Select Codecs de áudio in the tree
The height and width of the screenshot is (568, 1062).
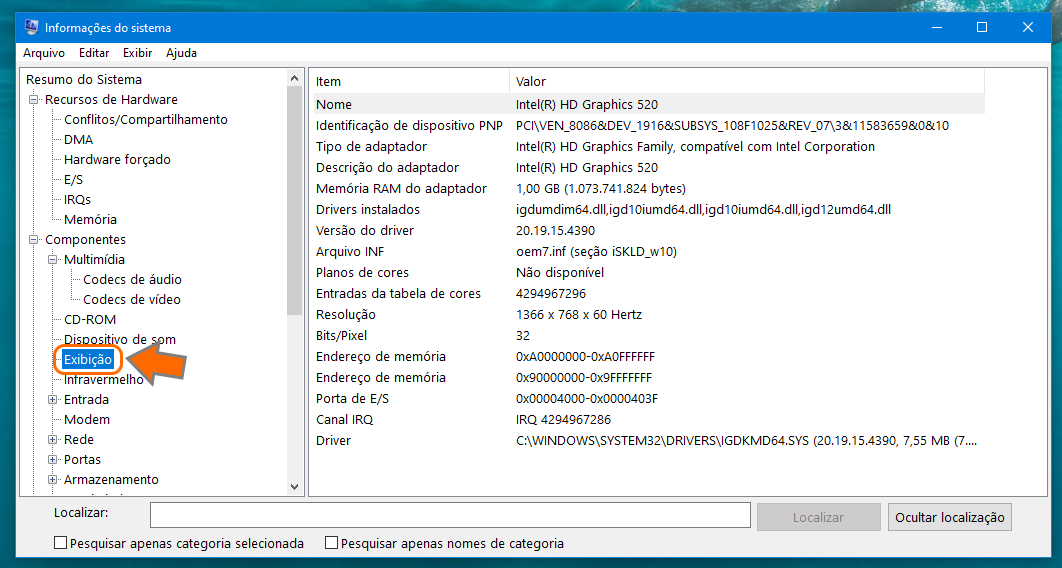(x=132, y=279)
